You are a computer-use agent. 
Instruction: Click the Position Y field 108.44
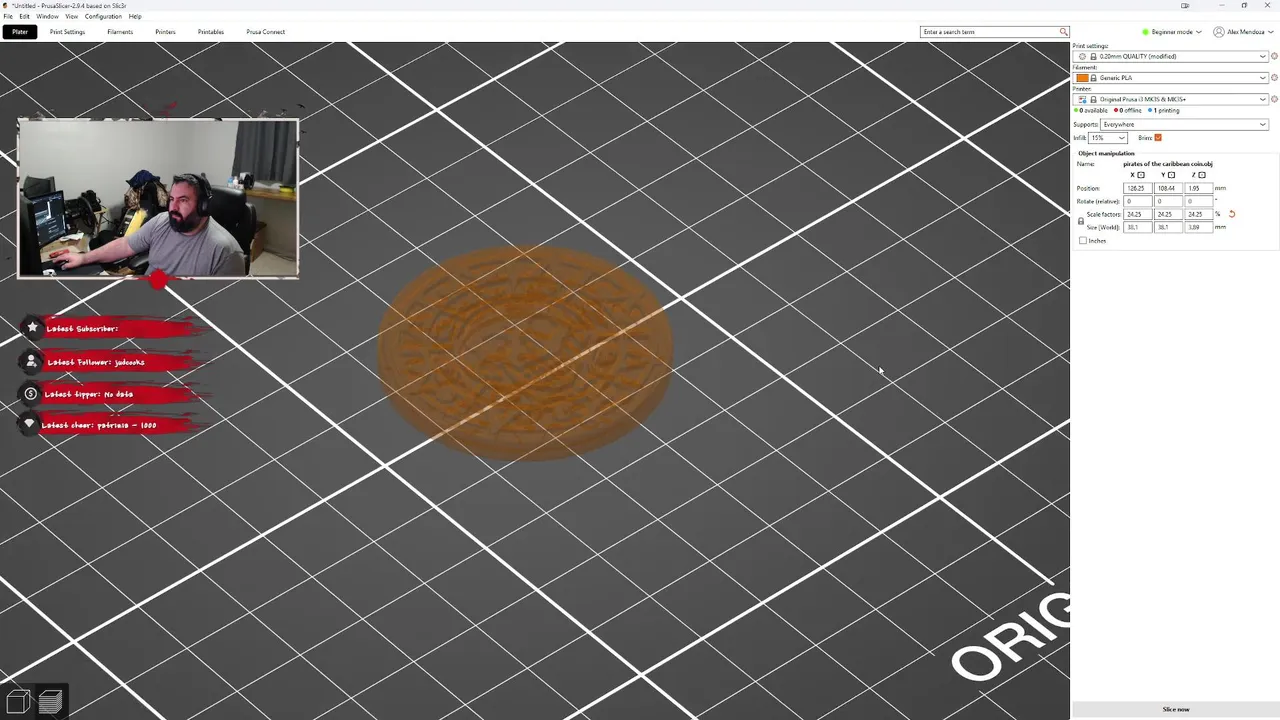point(1168,188)
